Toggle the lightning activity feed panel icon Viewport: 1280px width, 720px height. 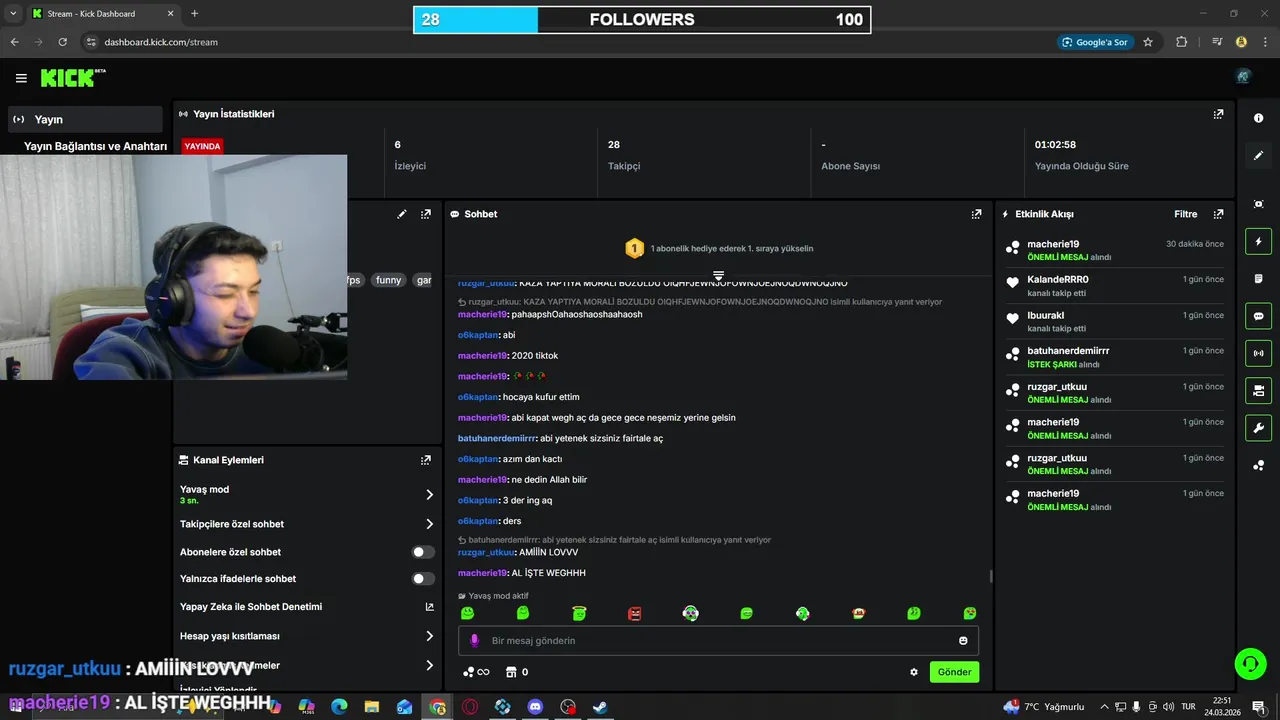tap(1258, 241)
